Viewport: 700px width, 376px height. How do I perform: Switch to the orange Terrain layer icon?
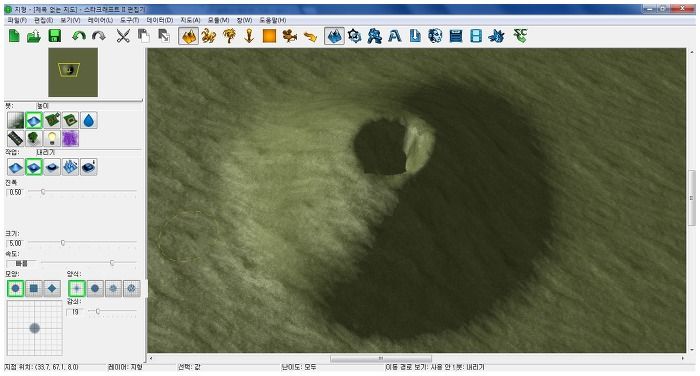tap(188, 36)
